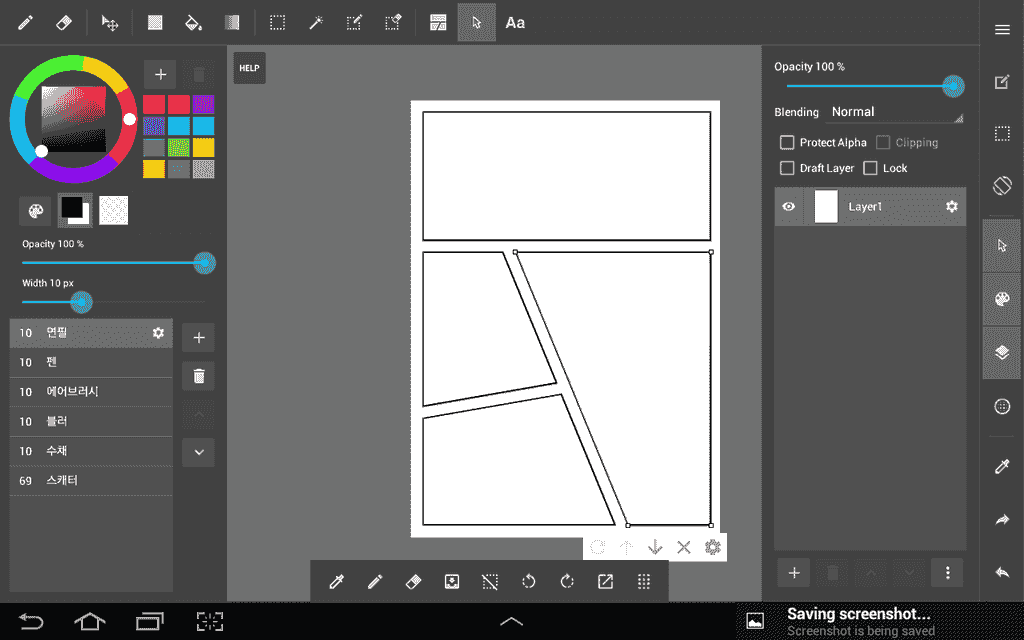Switch to the 수채 watercolor brush

click(x=90, y=451)
